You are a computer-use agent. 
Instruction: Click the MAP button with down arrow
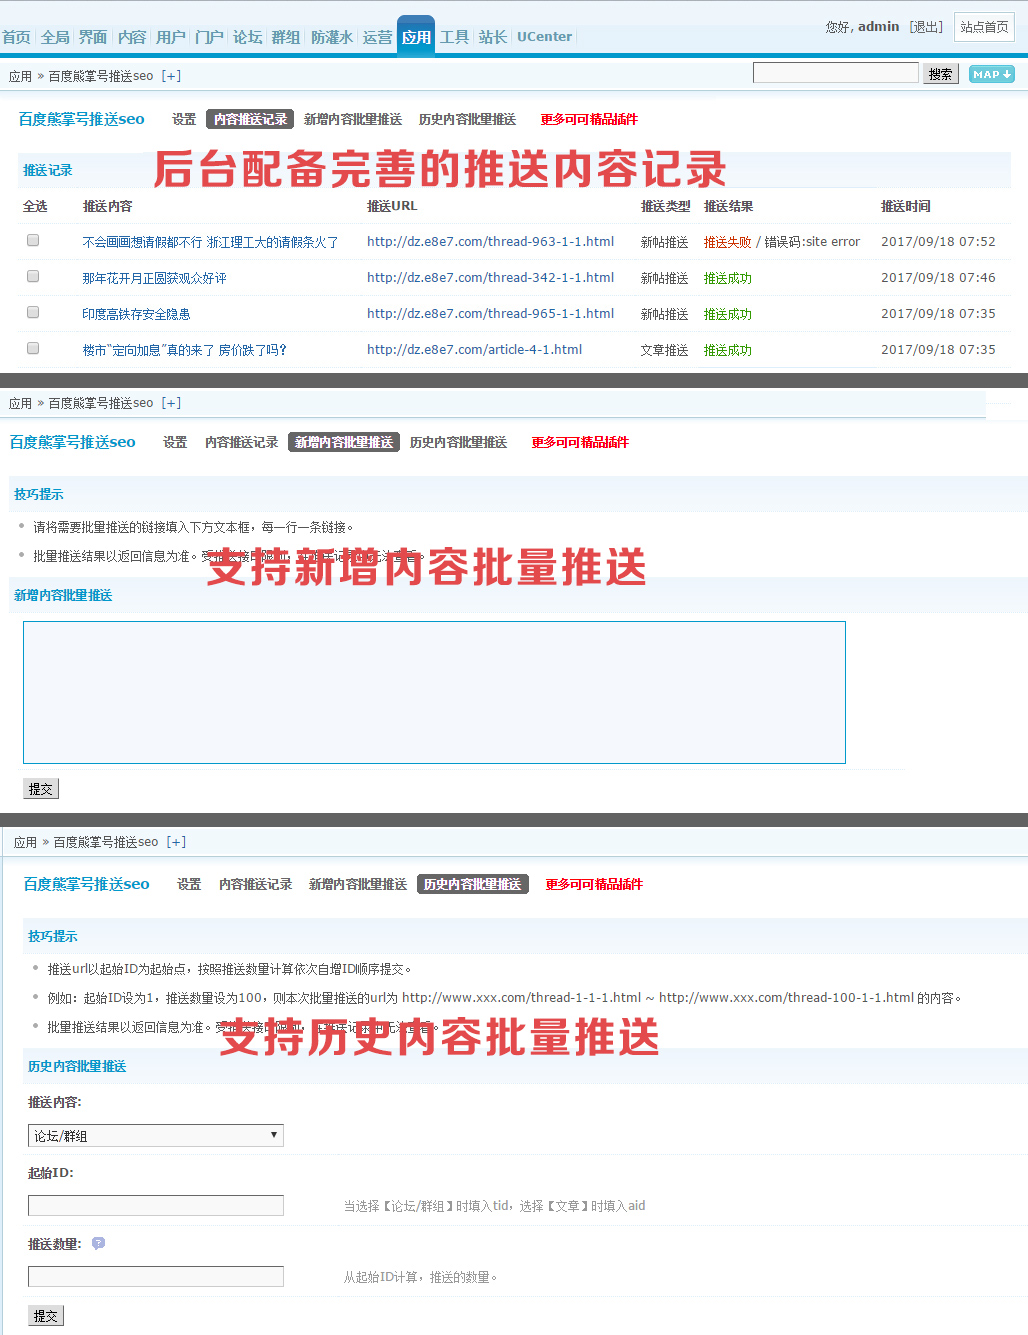coord(991,74)
